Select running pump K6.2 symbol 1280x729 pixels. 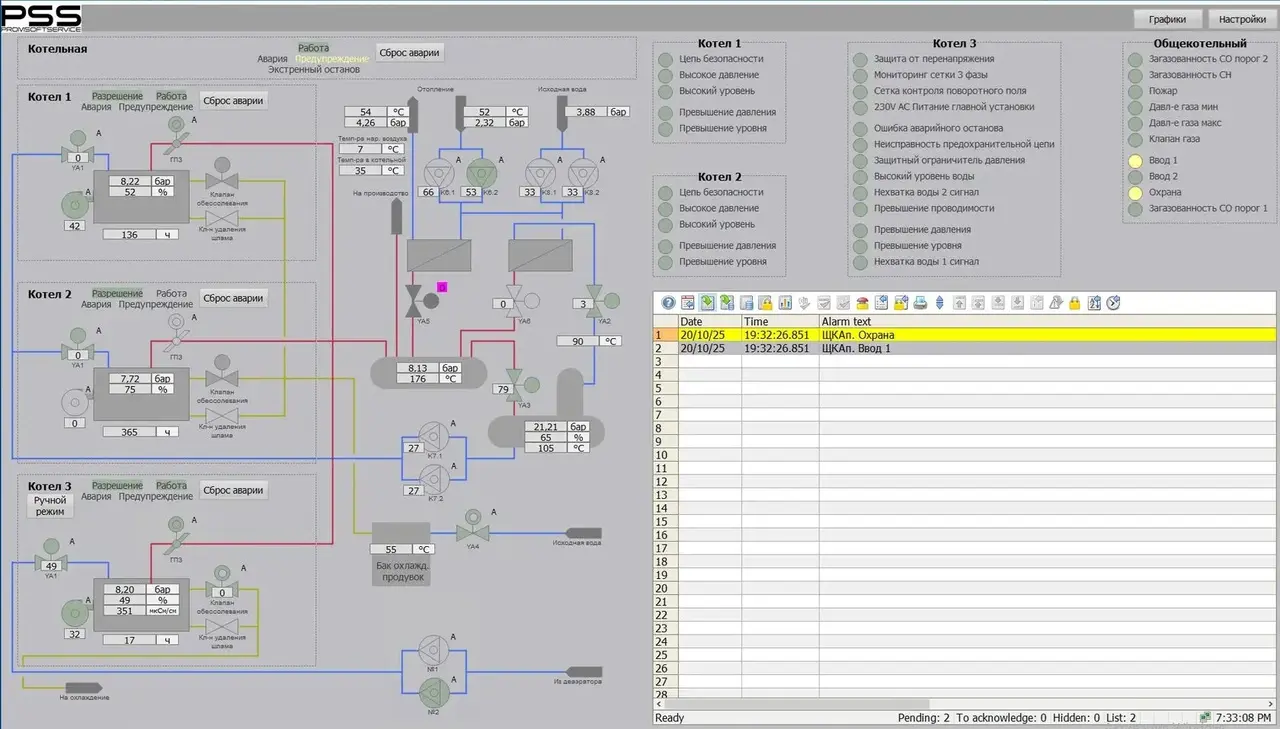481,175
